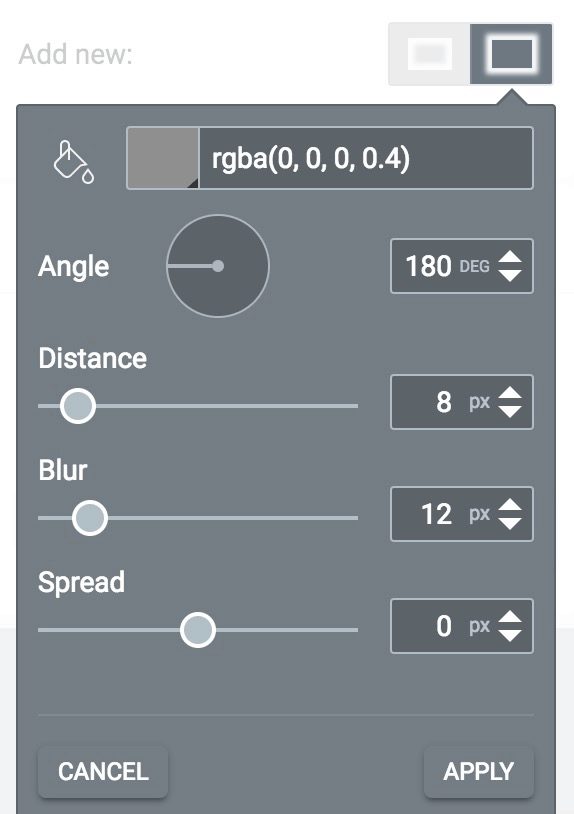Viewport: 574px width, 814px height.
Task: Click the Apply button
Action: click(x=479, y=771)
